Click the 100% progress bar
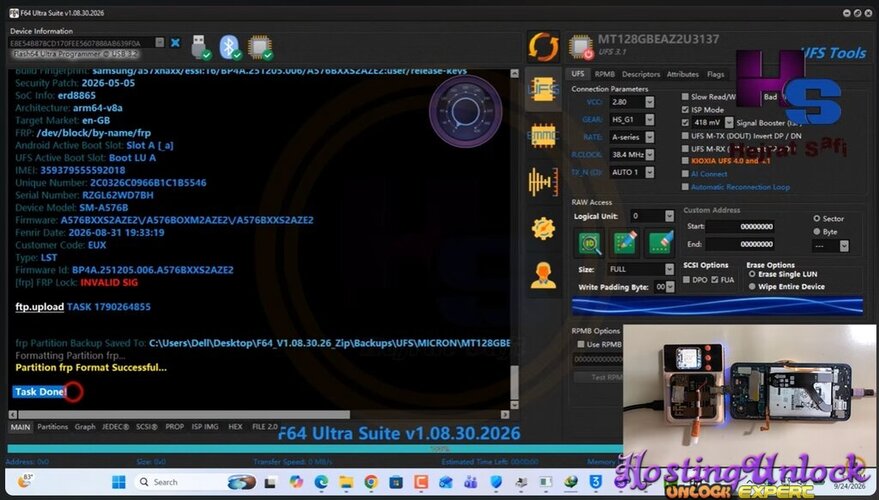The height and width of the screenshot is (500, 879). (314, 448)
